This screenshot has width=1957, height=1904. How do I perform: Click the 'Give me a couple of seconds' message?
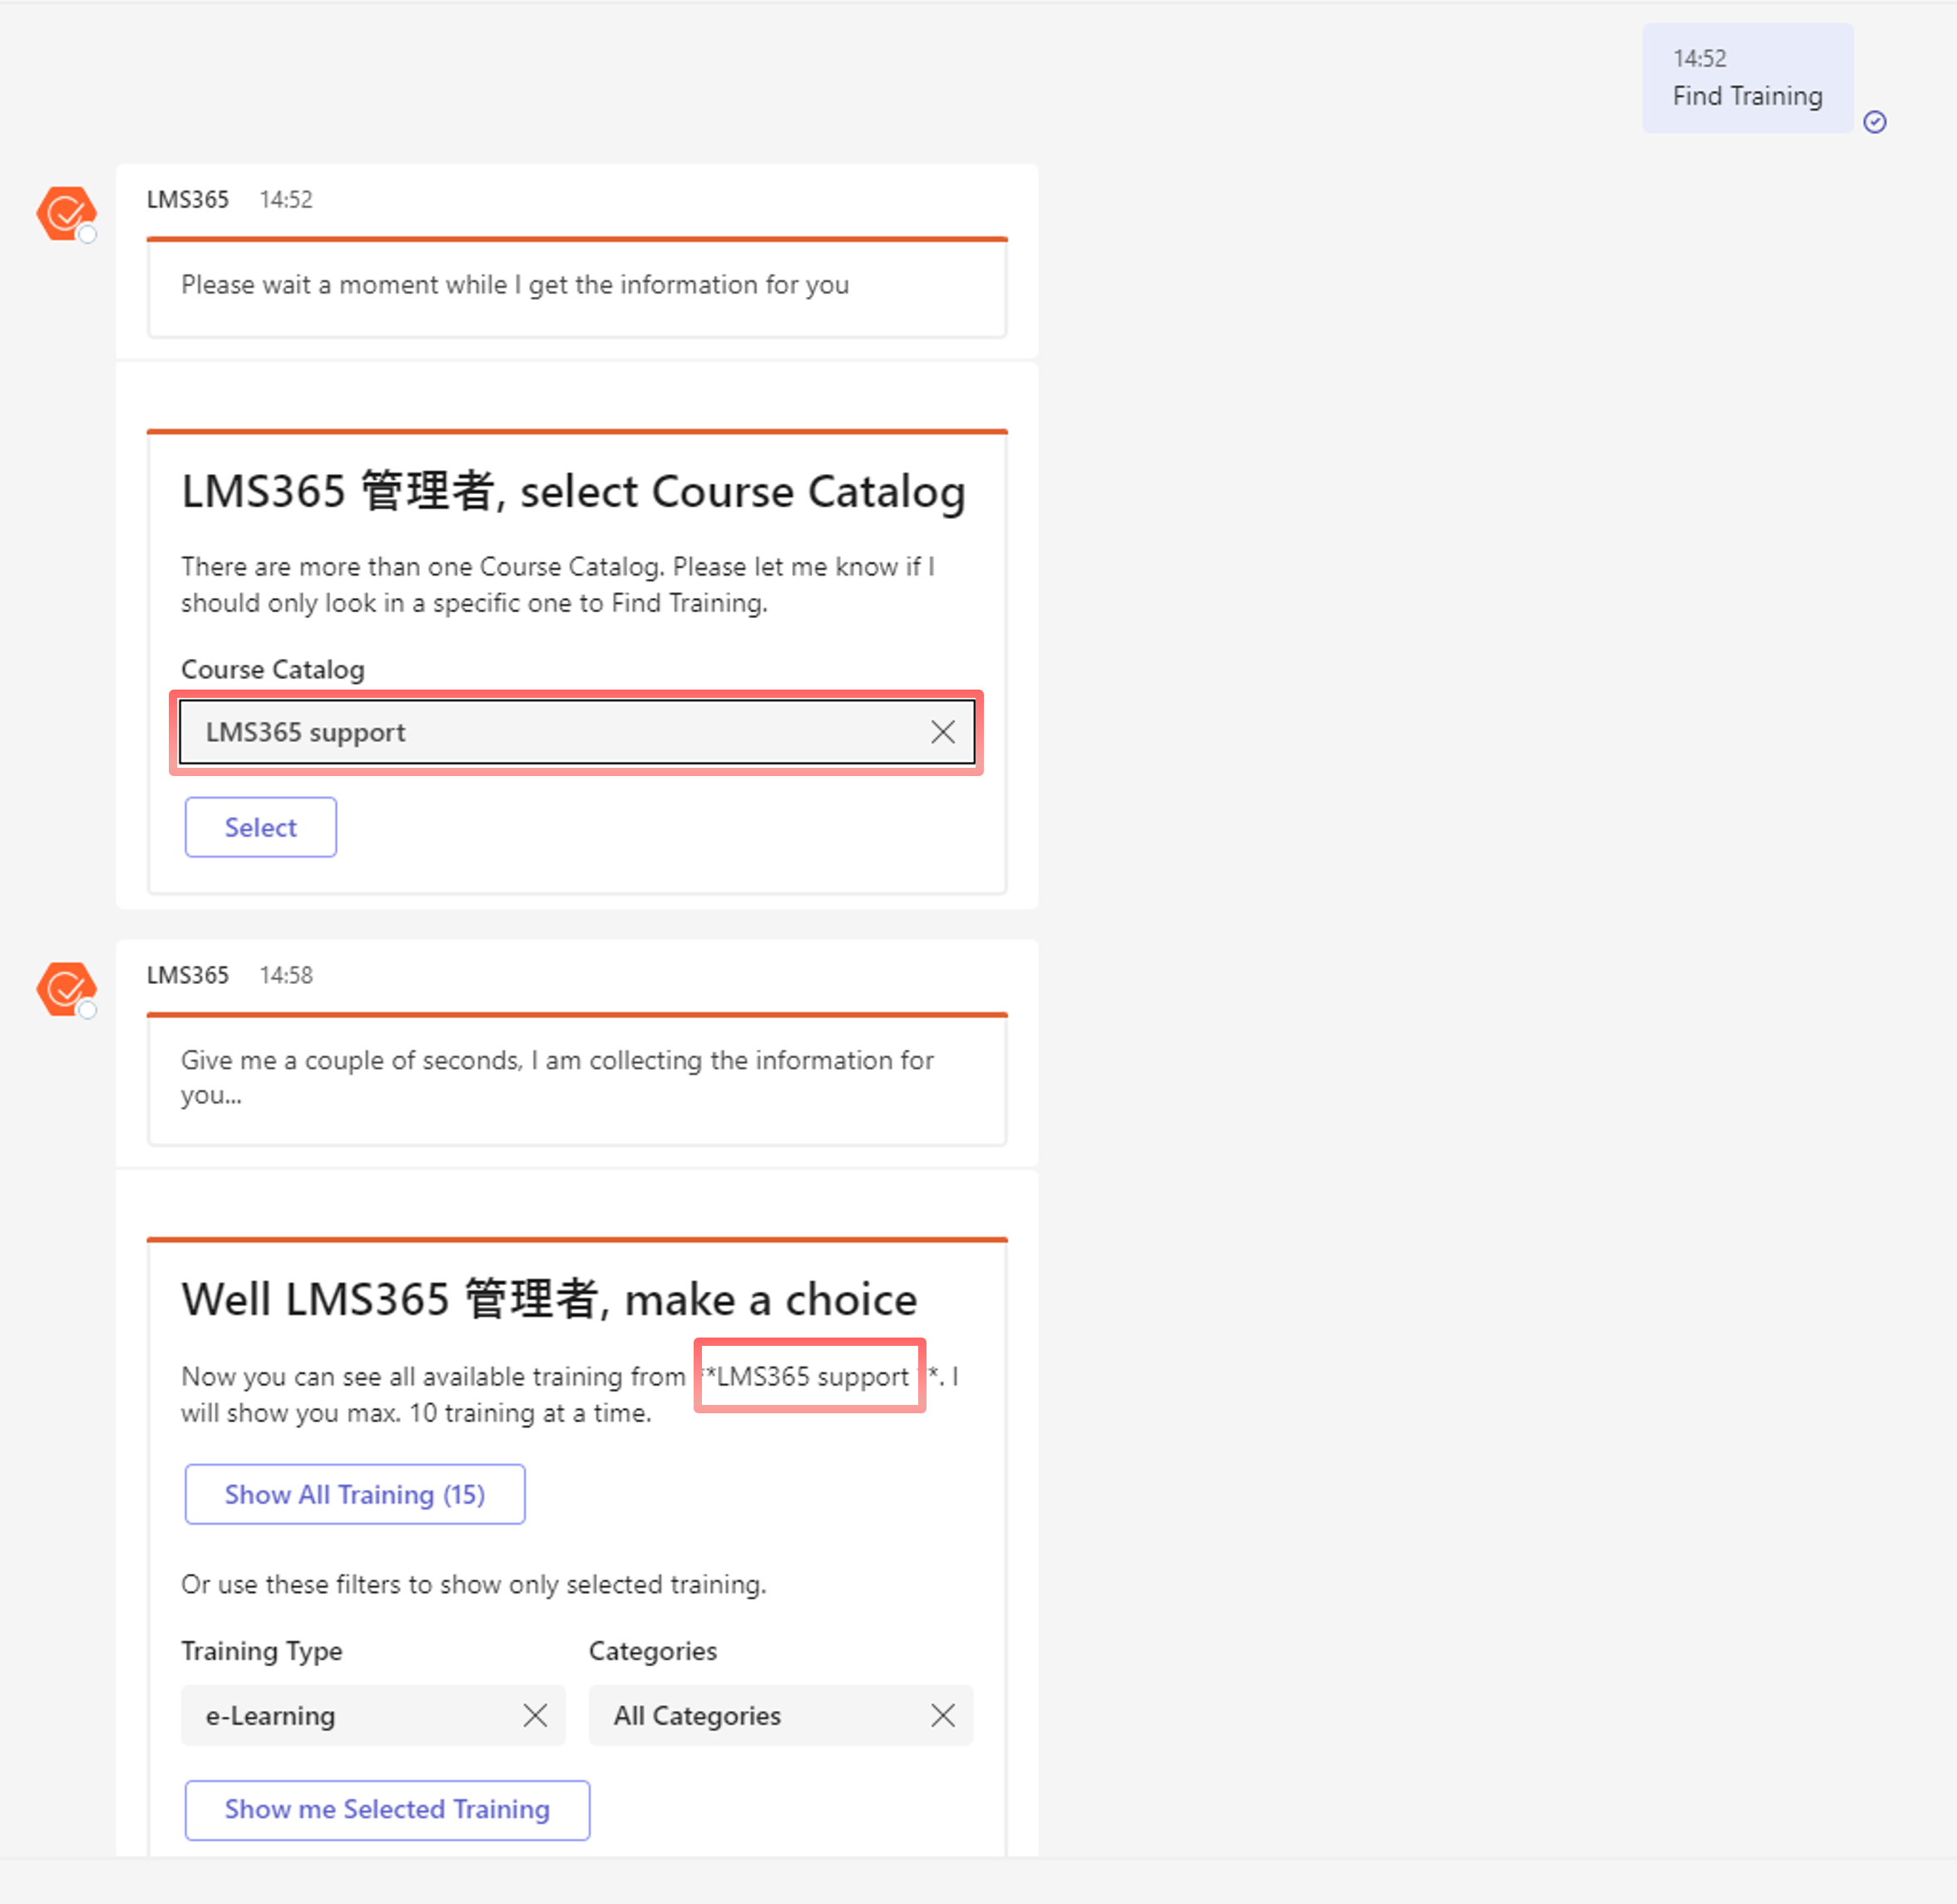557,1077
